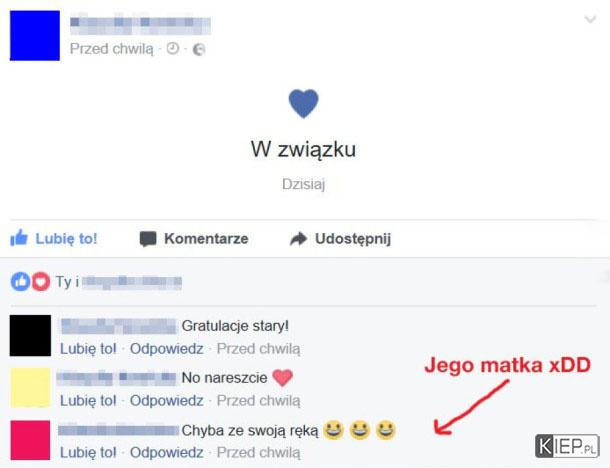Click the thumbs-up icon next to Lubię to!
Viewport: 610px width, 468px height.
[x=19, y=238]
